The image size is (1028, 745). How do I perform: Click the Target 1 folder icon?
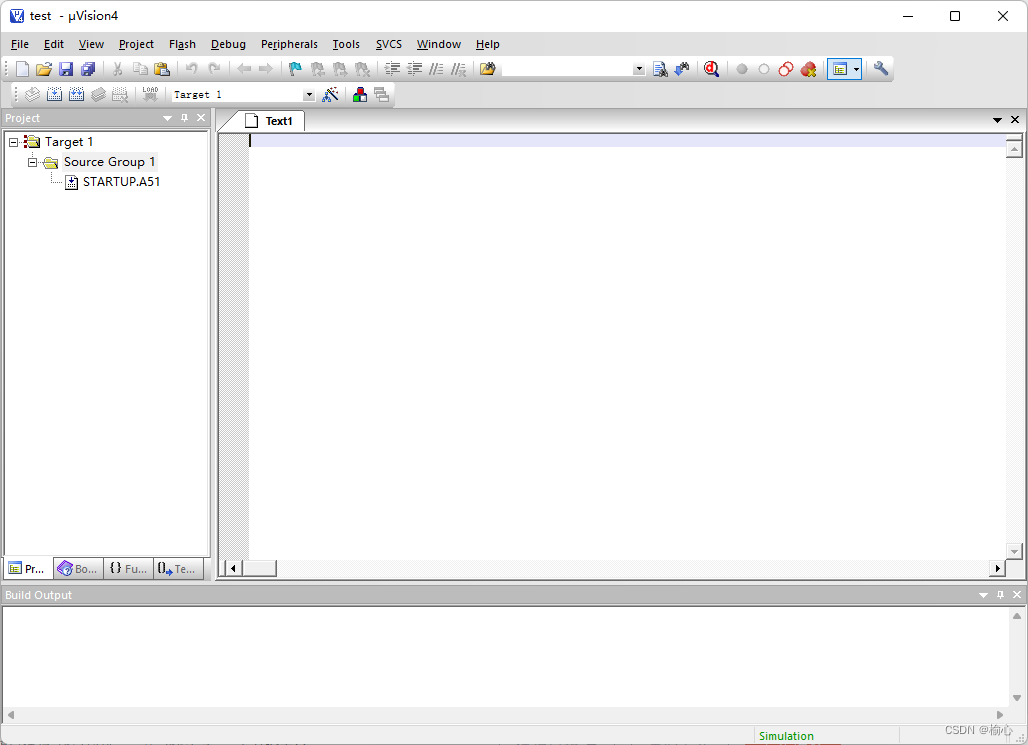point(31,142)
